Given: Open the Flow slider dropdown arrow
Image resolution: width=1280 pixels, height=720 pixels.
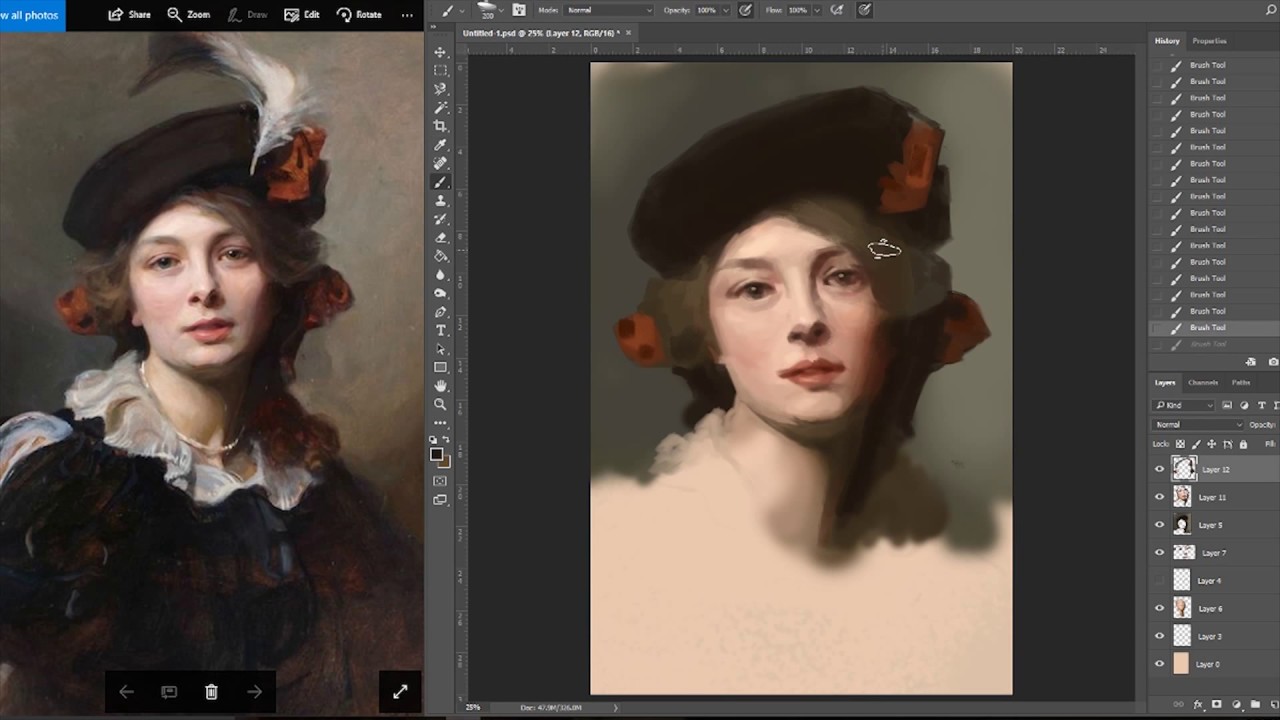Looking at the screenshot, I should point(818,10).
